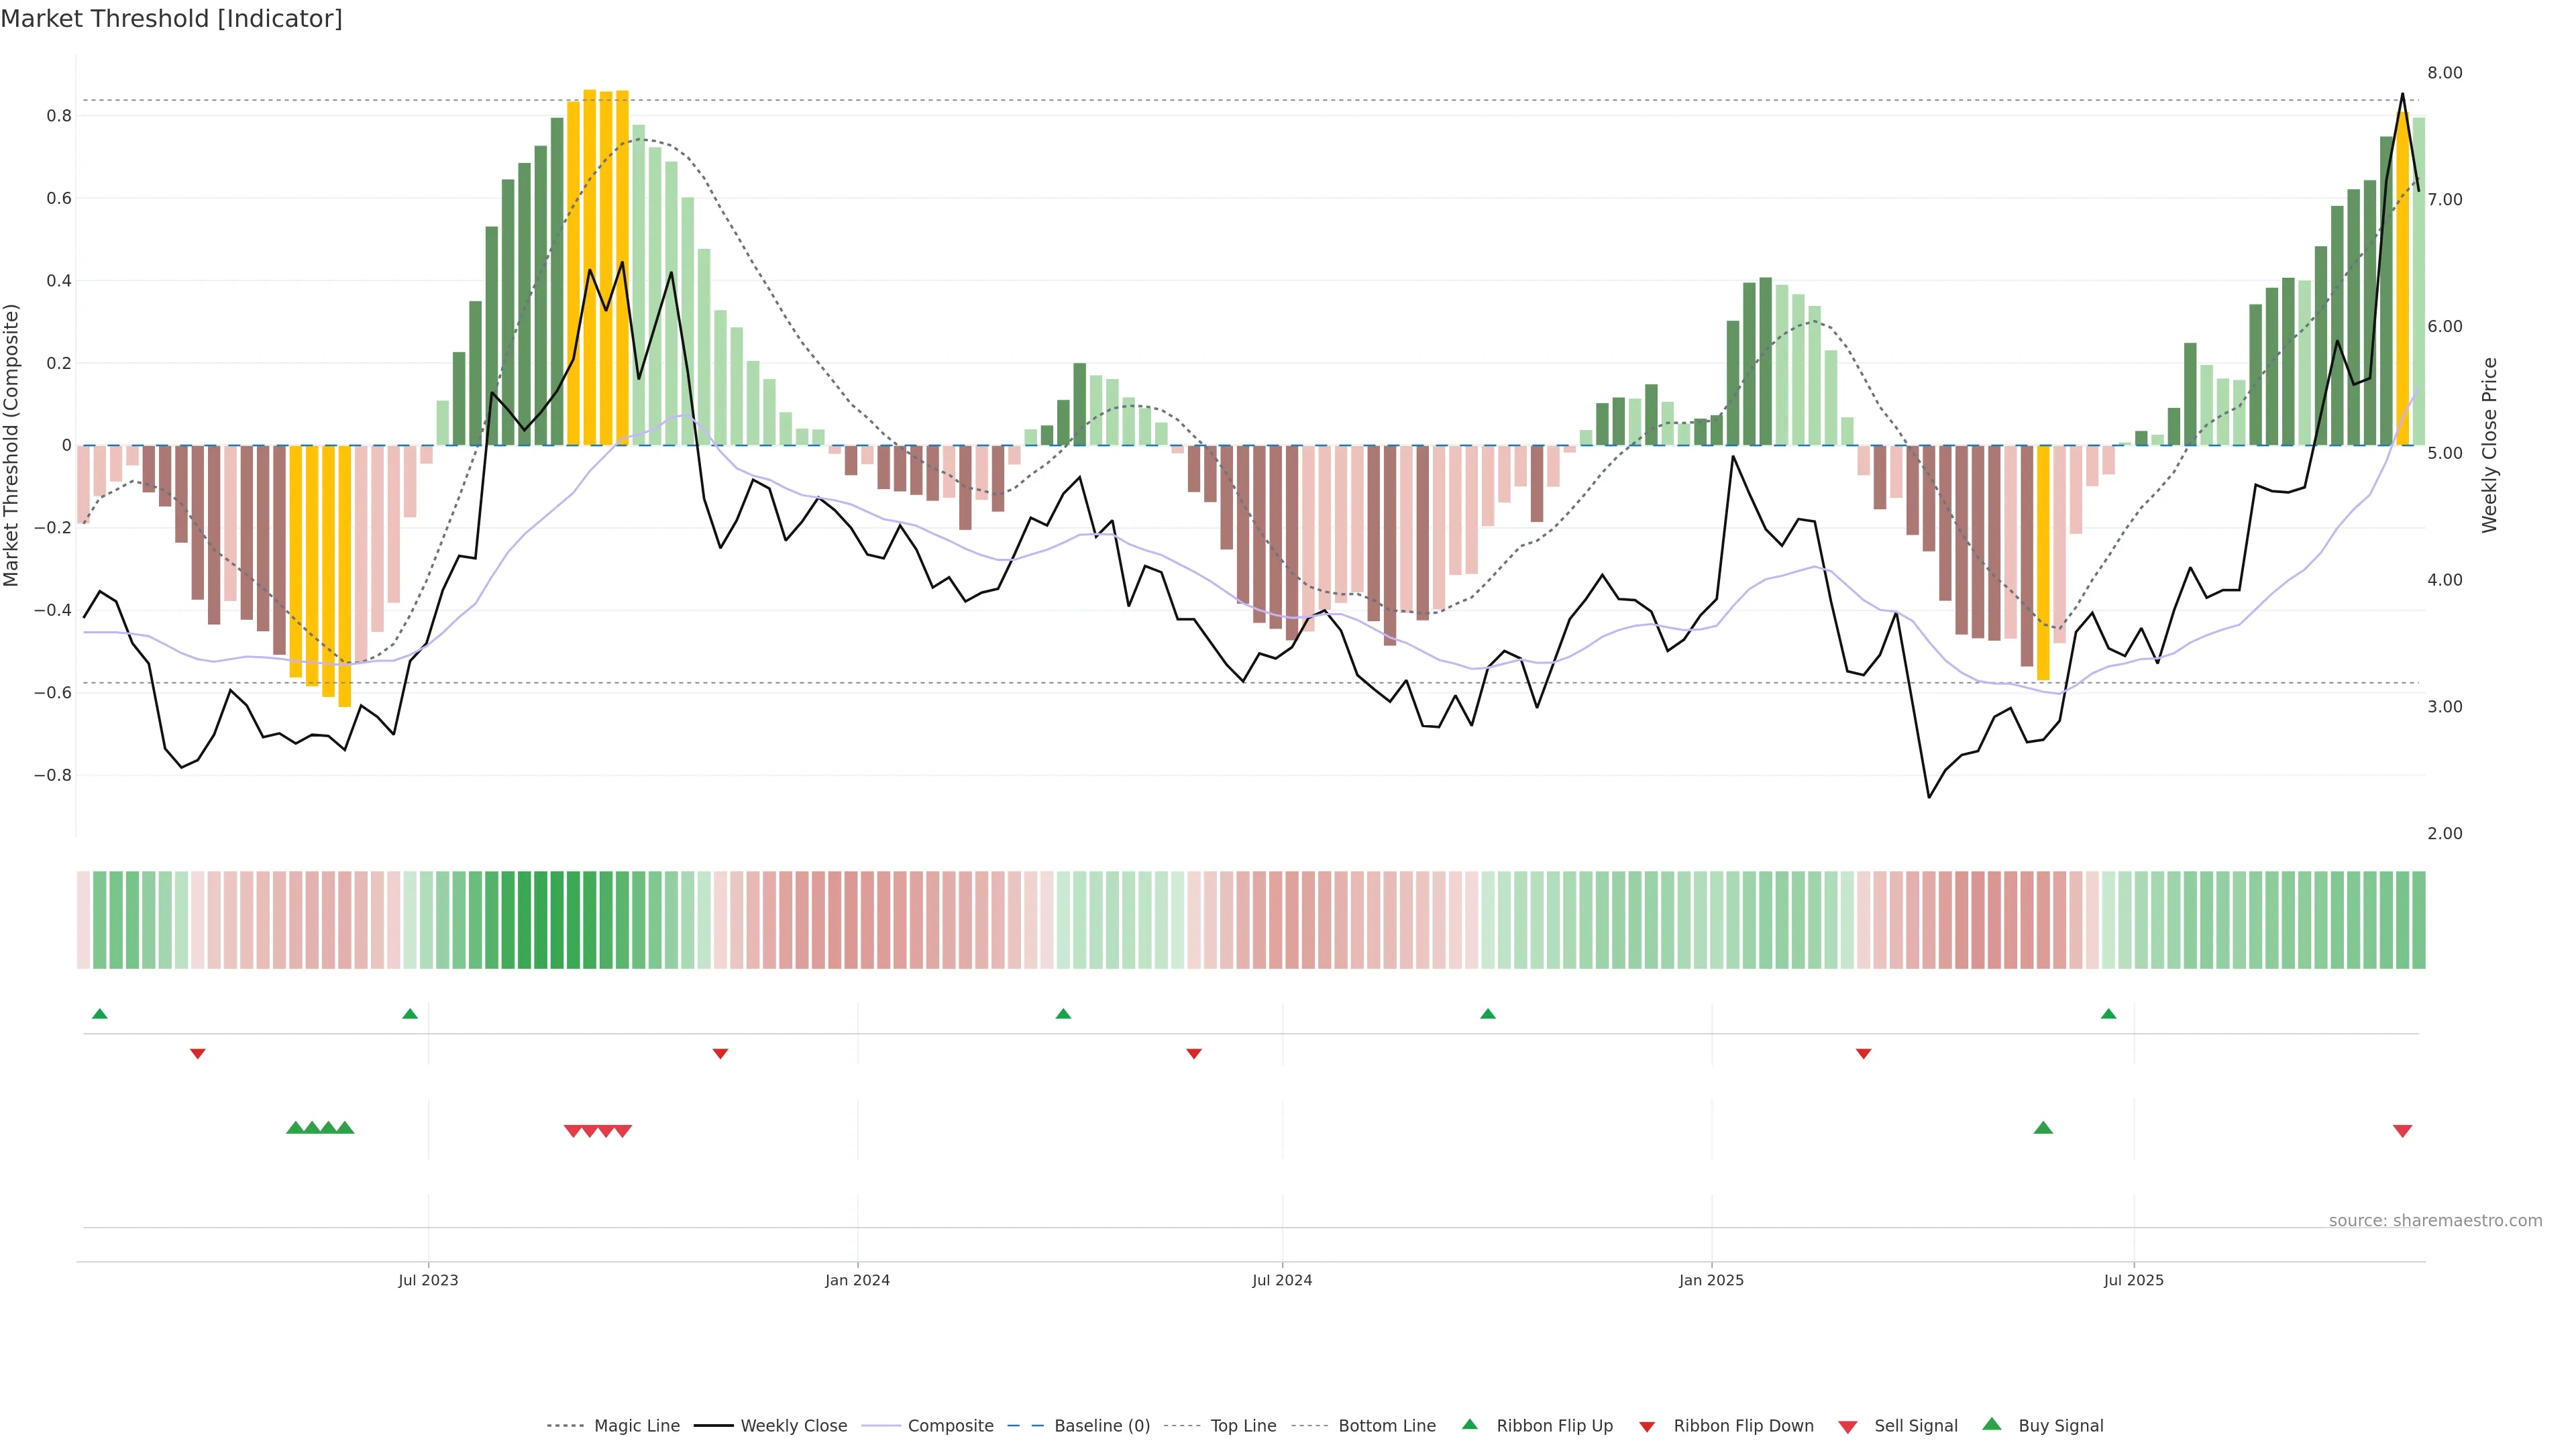
Task: Toggle the Magic Line legend entry
Action: point(636,1426)
